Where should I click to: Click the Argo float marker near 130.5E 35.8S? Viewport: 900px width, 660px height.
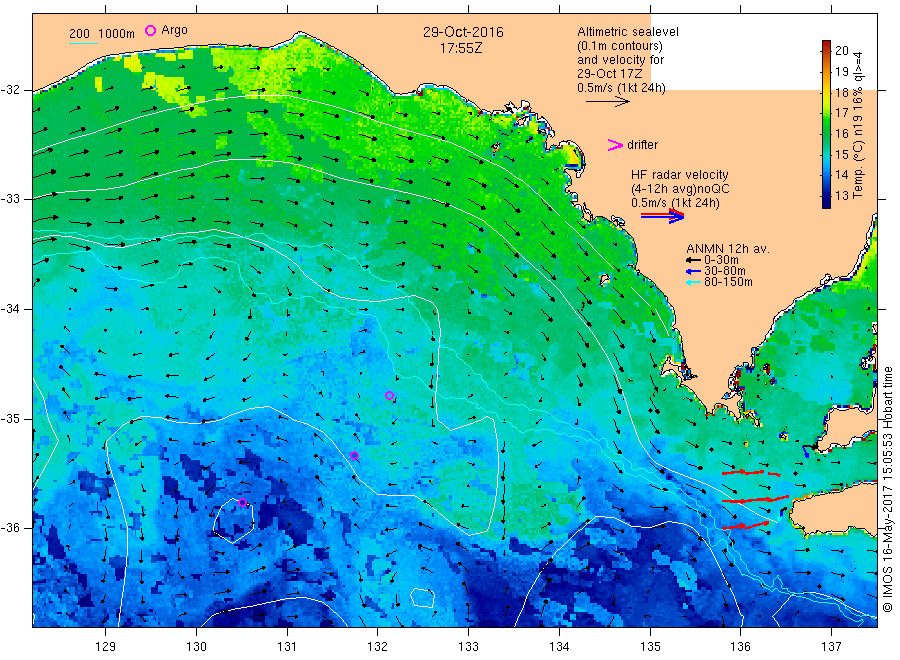(x=242, y=503)
